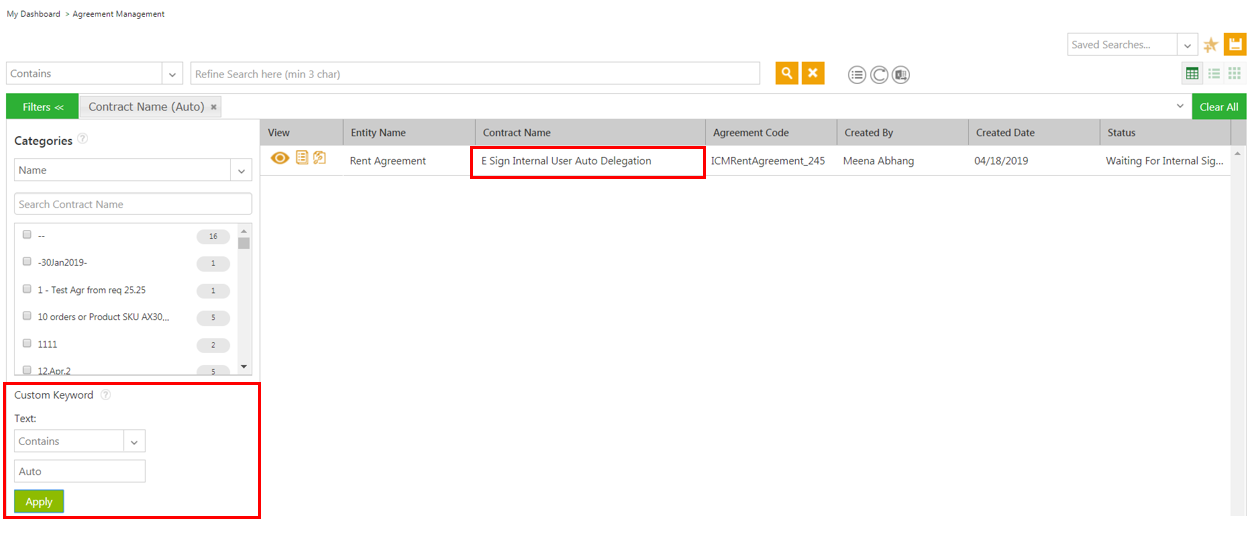Collapse the green Filters tab
This screenshot has height=558, width=1254.
click(42, 107)
